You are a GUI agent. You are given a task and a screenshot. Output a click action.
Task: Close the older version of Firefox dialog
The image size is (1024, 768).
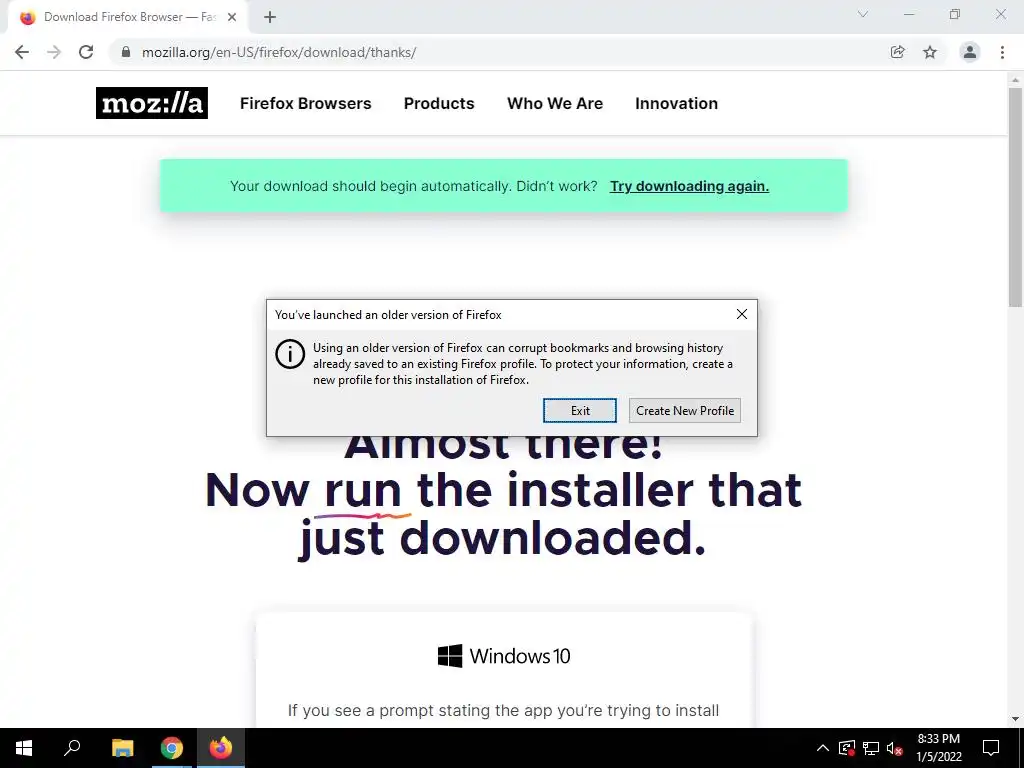742,314
